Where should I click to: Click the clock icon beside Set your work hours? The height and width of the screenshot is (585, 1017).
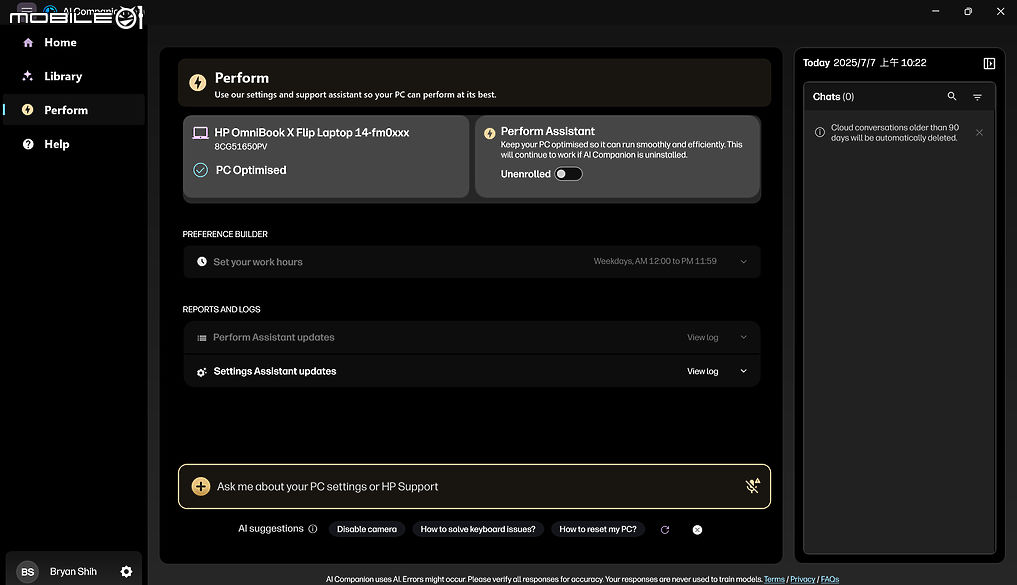(x=202, y=261)
